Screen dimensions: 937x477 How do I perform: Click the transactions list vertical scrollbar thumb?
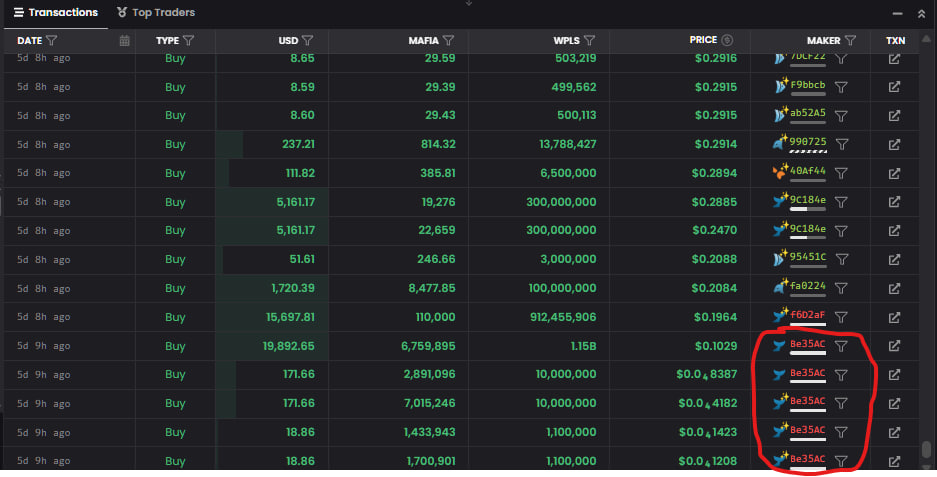[926, 449]
